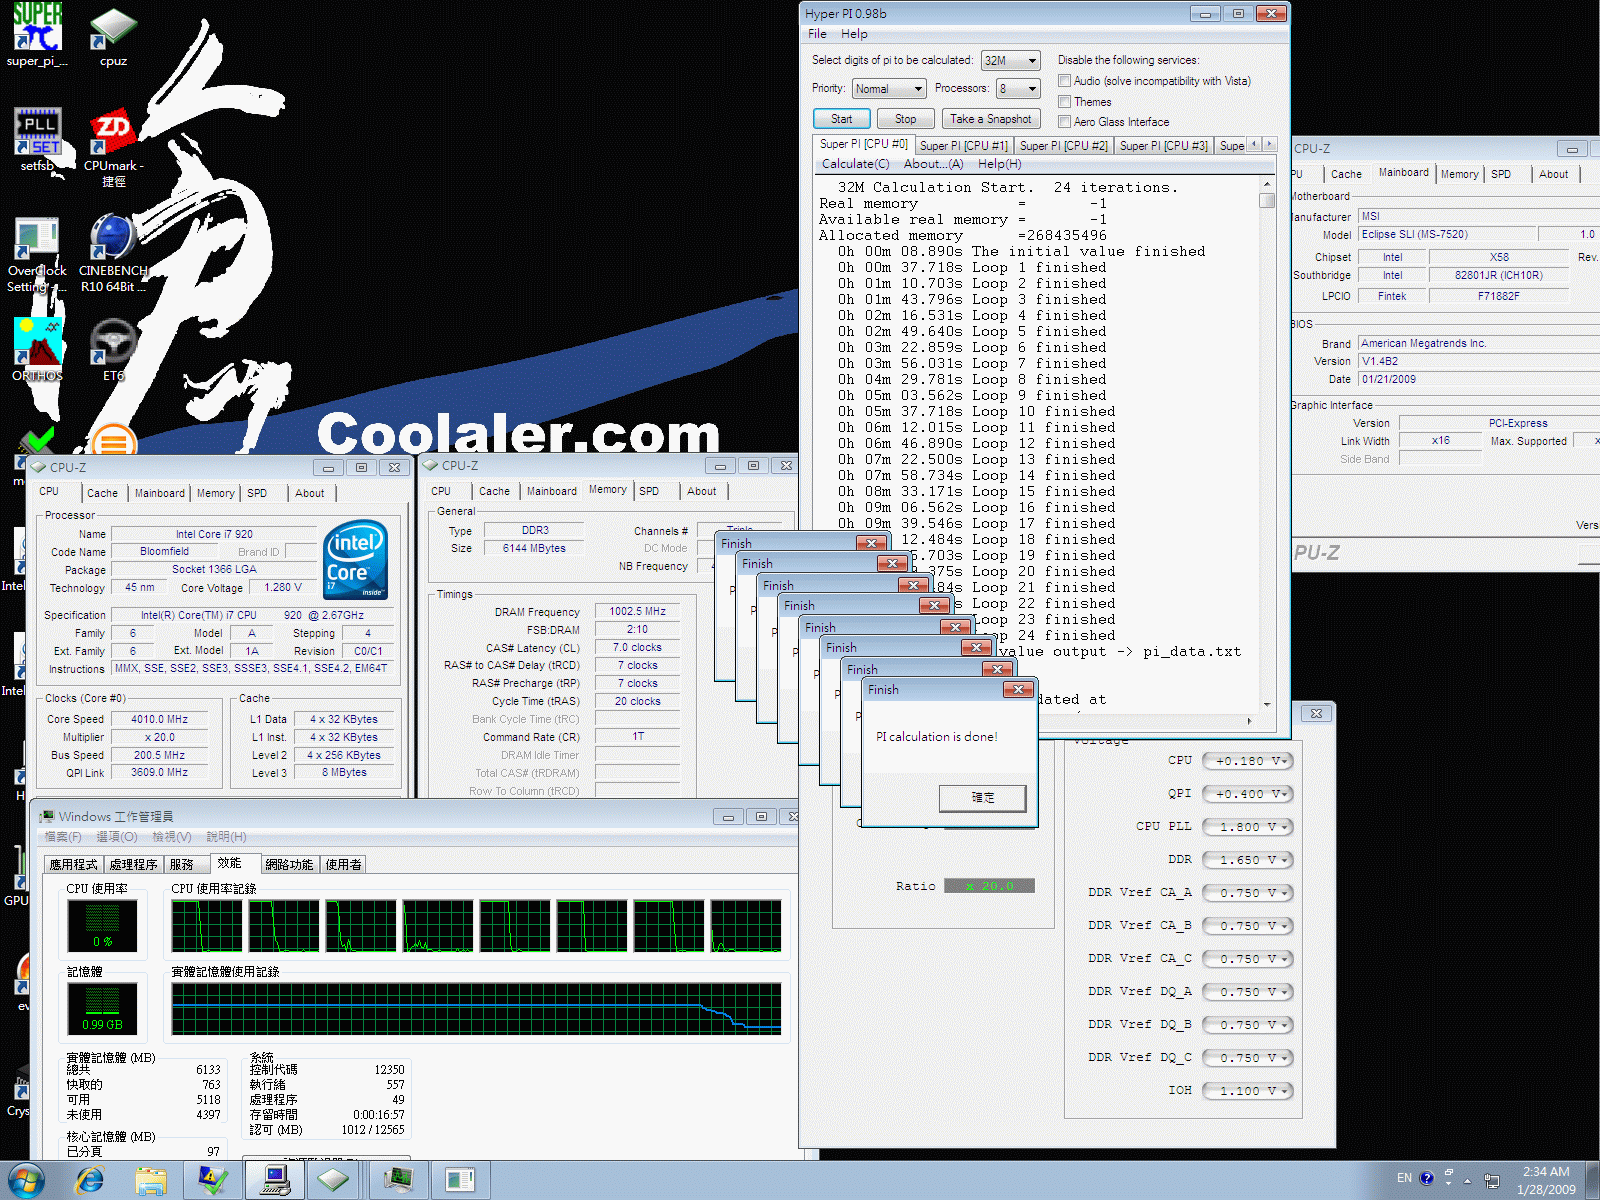
Task: Click the help icon in the system tray
Action: [1427, 1178]
